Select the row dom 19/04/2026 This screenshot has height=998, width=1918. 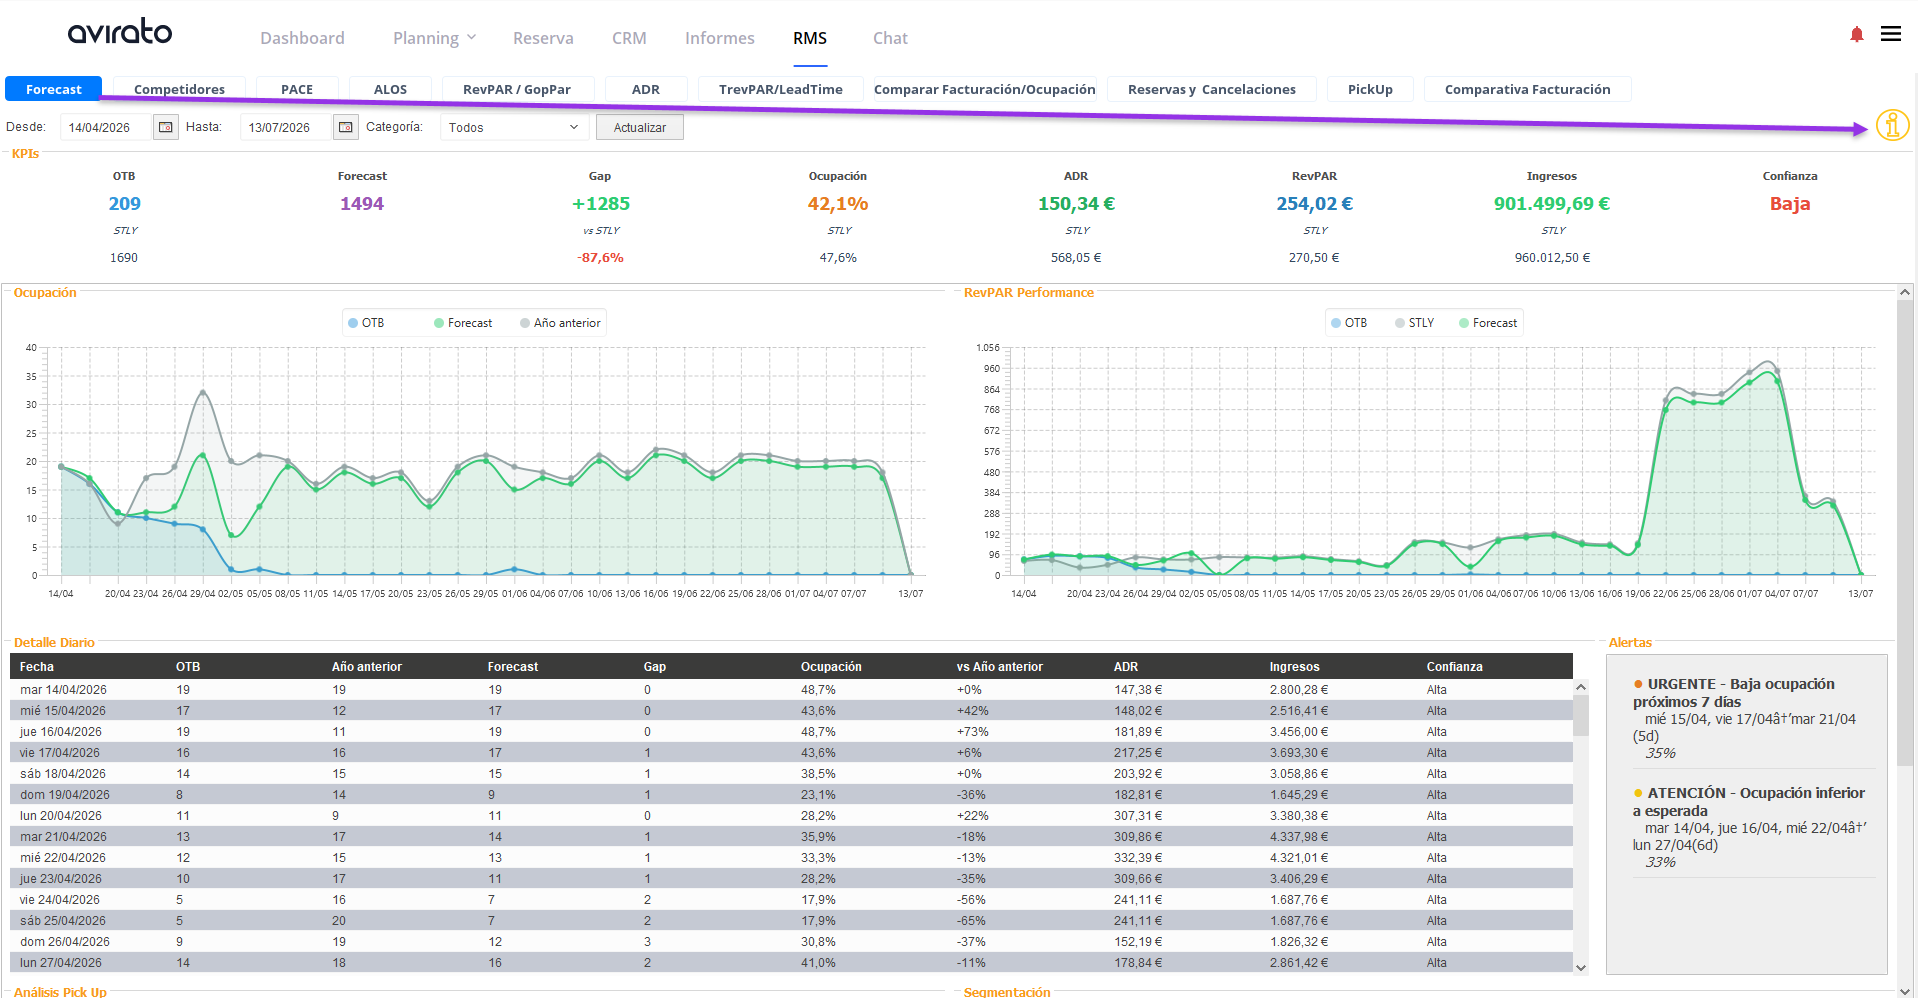[x=791, y=795]
